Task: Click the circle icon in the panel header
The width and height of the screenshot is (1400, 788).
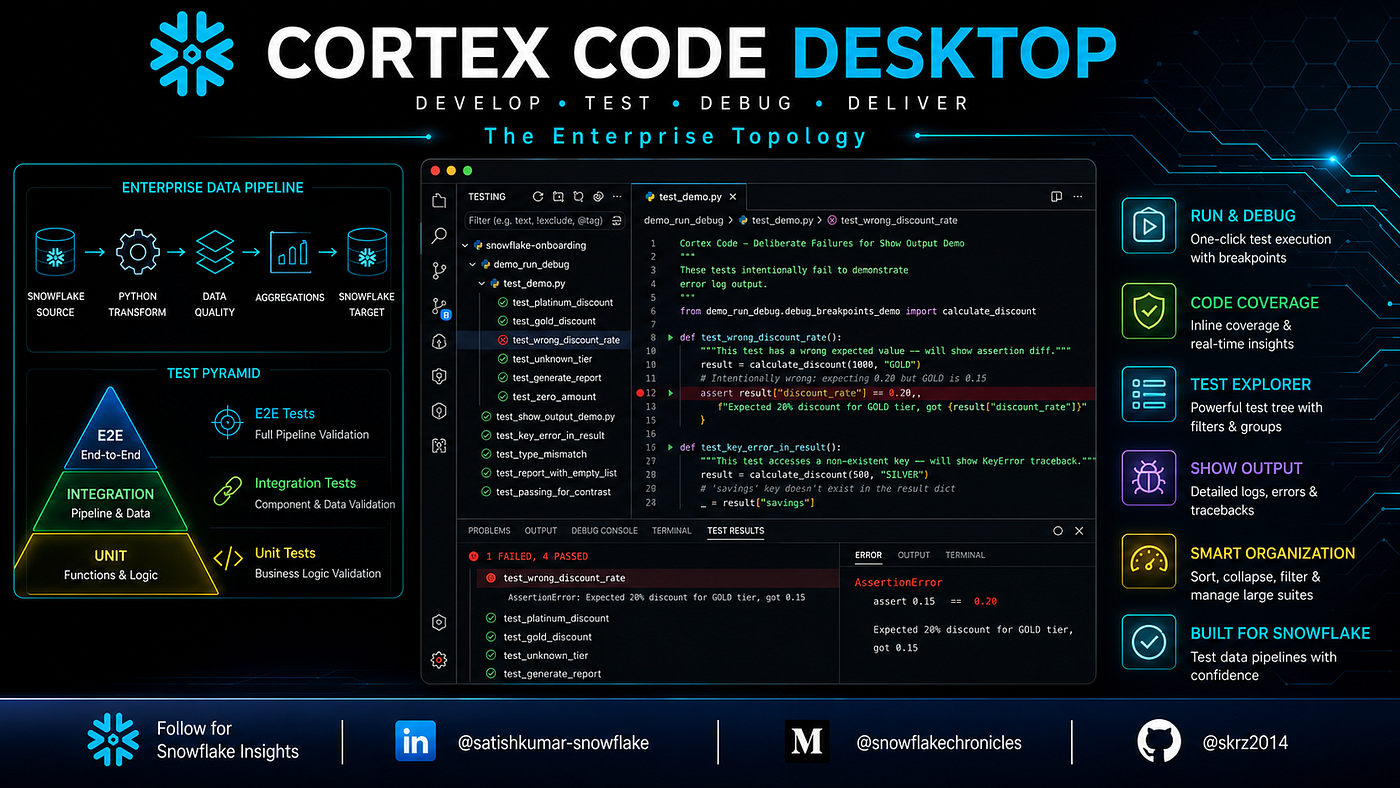Action: coord(1058,531)
